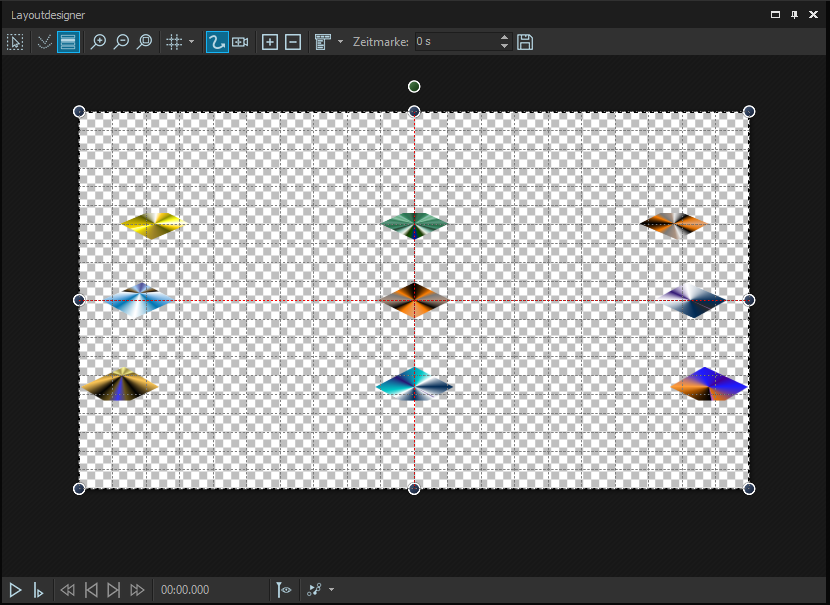
Task: Click the Zeitmarke time input field
Action: coord(455,42)
